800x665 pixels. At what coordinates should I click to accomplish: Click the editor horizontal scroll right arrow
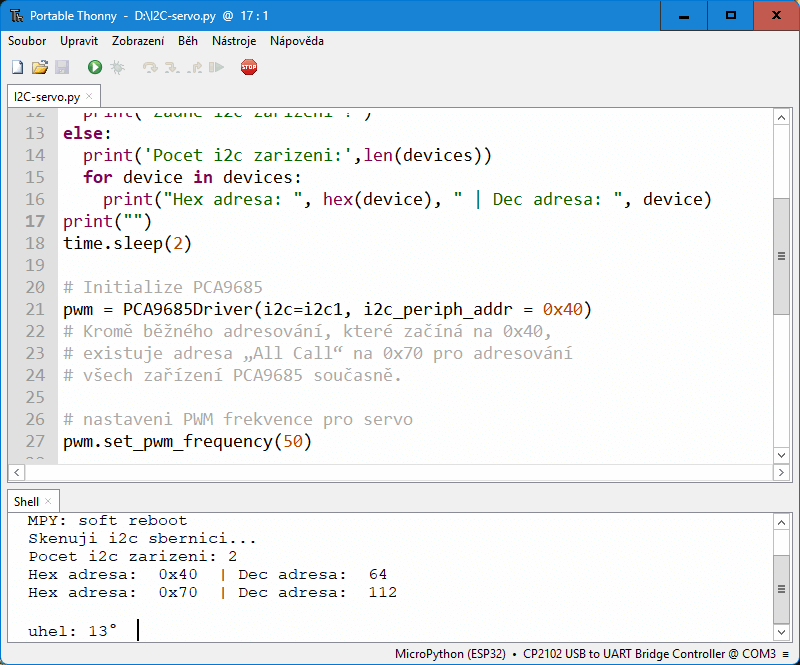pyautogui.click(x=781, y=473)
